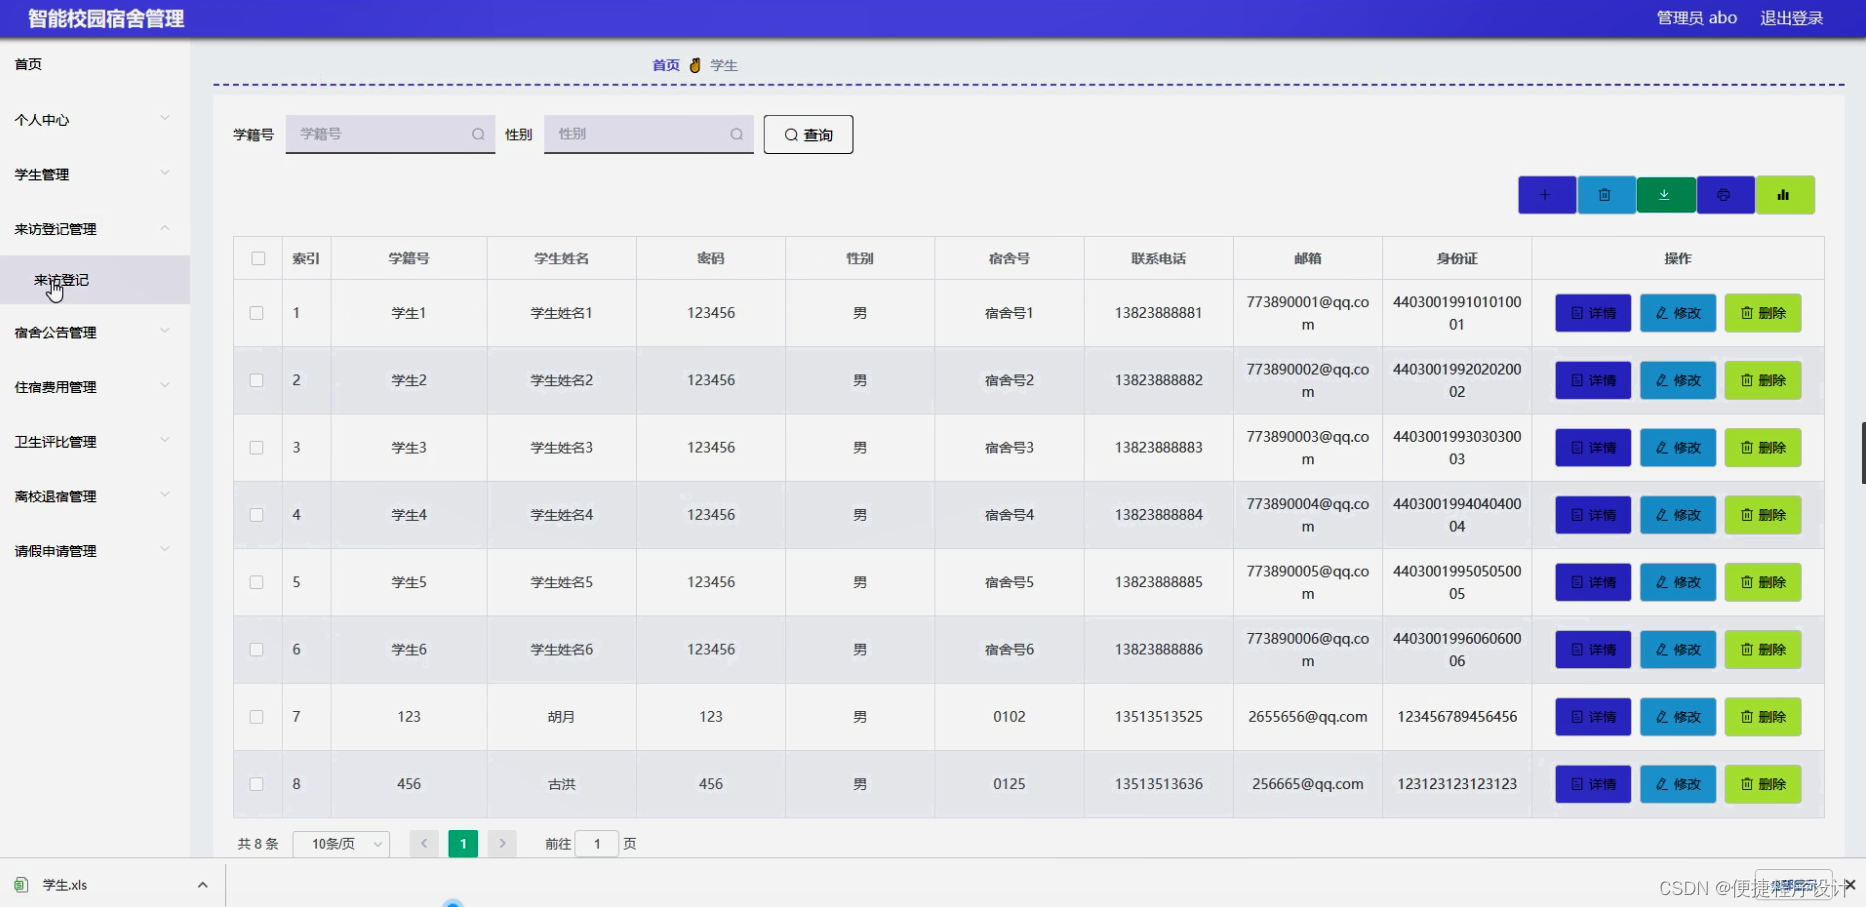
Task: Expand the 个人中心 sidebar menu
Action: point(95,120)
